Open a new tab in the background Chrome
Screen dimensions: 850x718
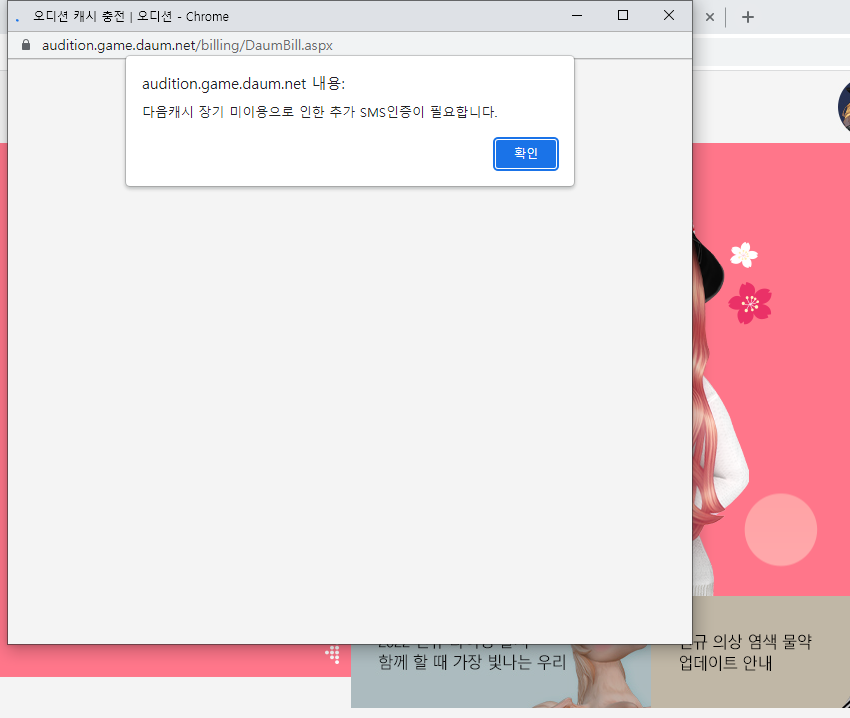(x=748, y=17)
